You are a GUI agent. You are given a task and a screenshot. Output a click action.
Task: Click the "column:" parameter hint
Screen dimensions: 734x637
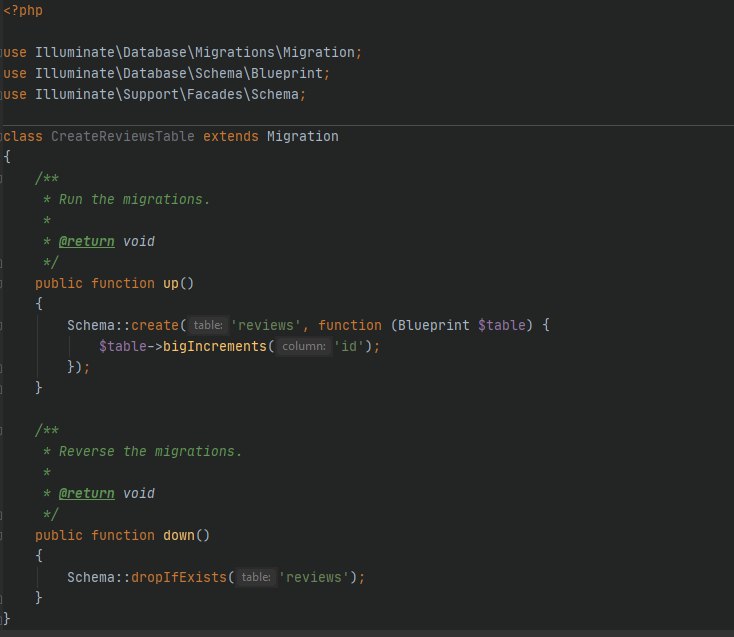pos(304,346)
